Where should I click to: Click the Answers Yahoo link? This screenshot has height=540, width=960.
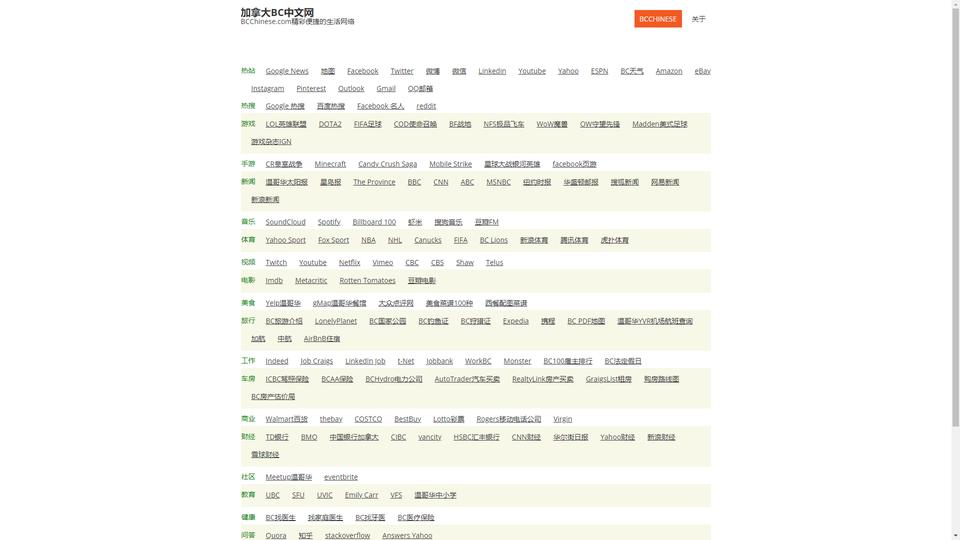click(x=407, y=536)
